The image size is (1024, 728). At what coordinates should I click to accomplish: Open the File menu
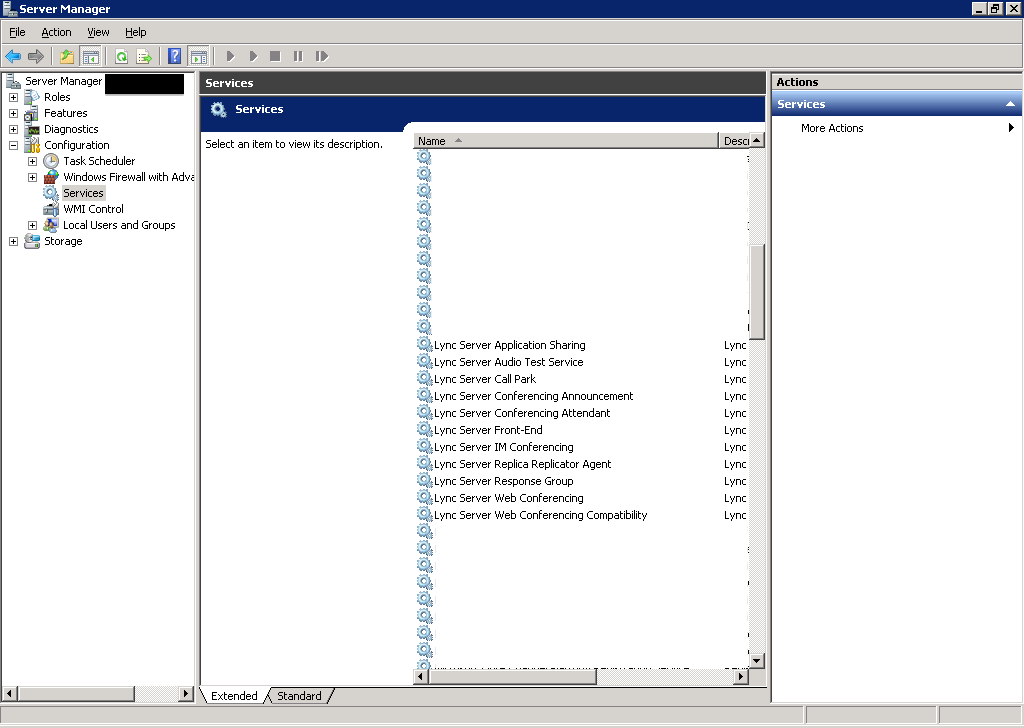coord(17,32)
